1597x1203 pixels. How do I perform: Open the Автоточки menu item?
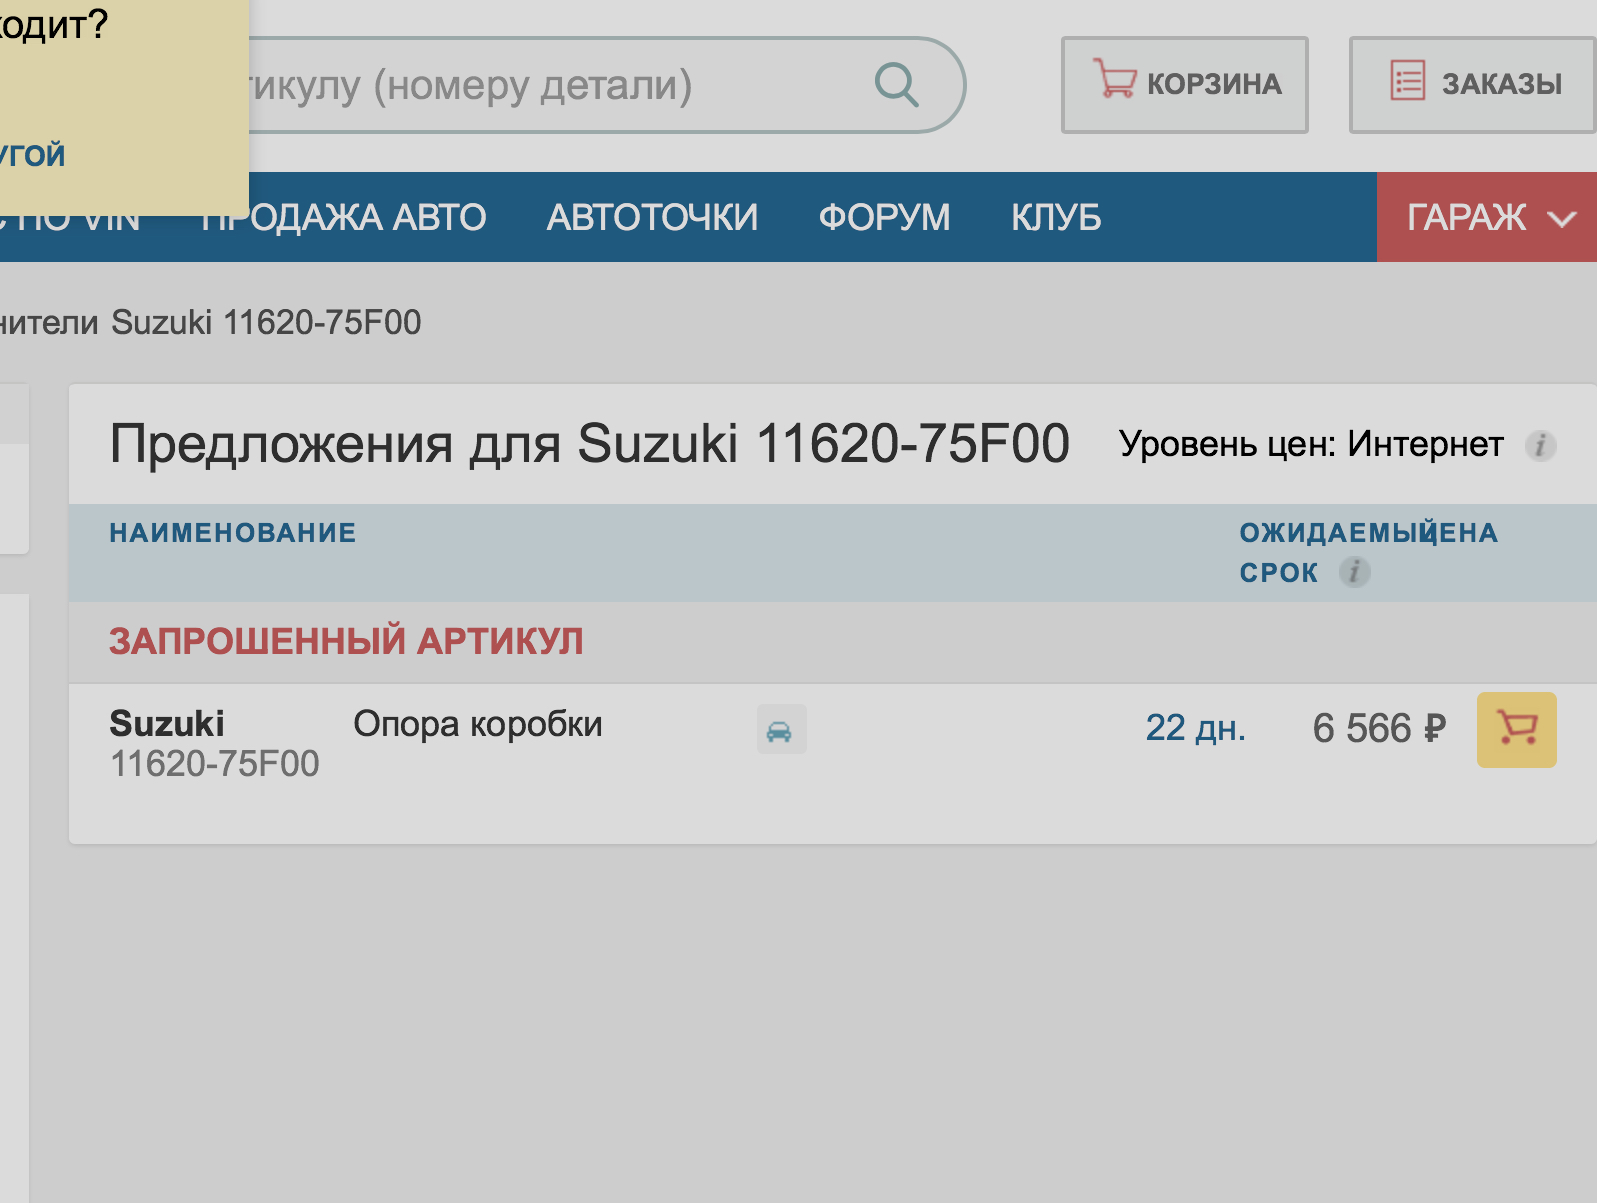(652, 217)
